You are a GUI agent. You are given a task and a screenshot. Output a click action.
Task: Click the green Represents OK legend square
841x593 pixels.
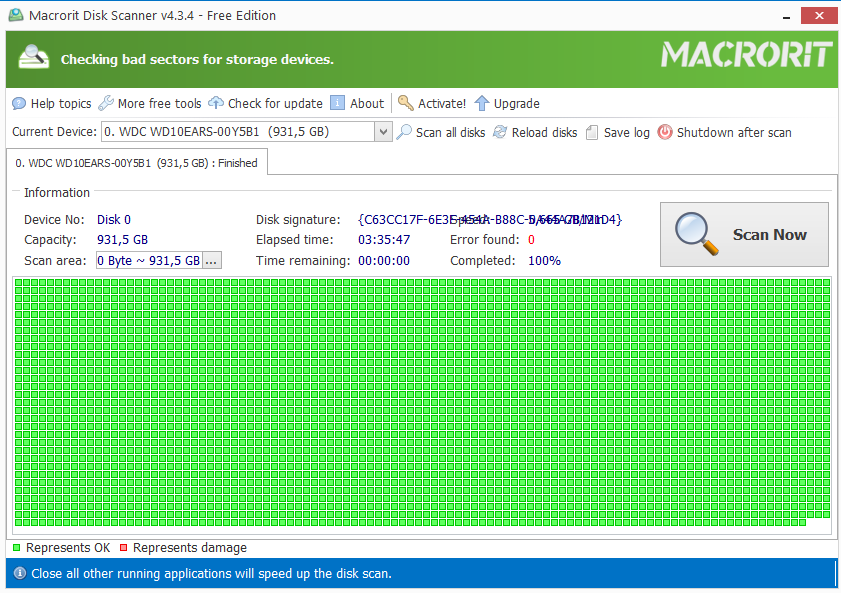pos(17,547)
